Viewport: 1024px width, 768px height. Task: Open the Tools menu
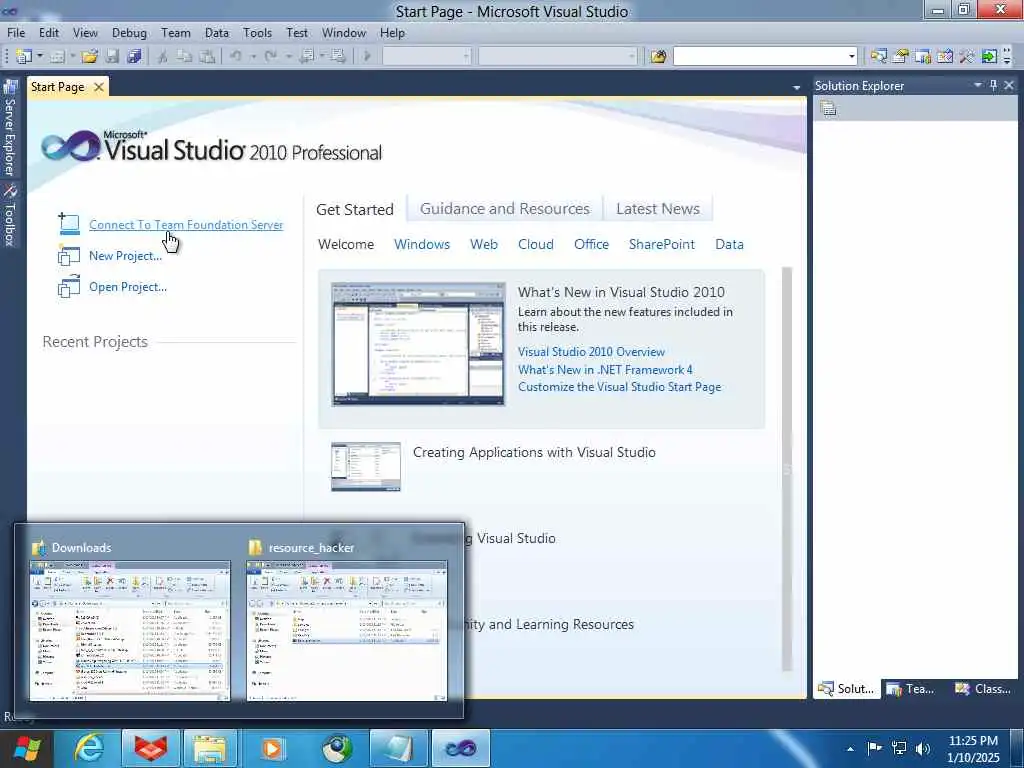point(257,33)
